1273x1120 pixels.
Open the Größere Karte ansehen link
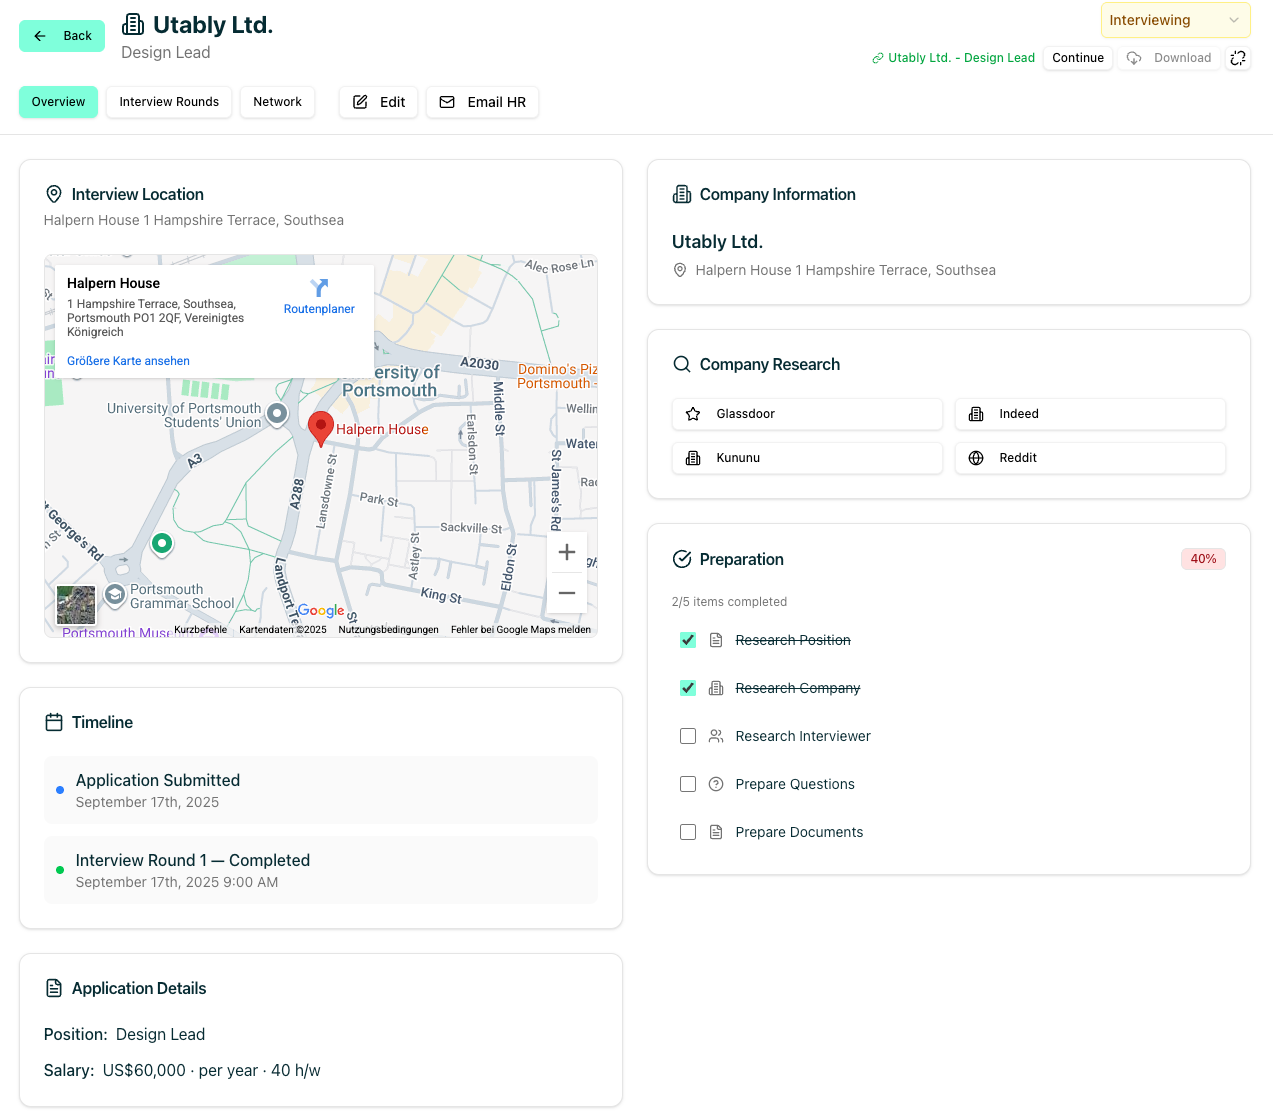point(128,361)
